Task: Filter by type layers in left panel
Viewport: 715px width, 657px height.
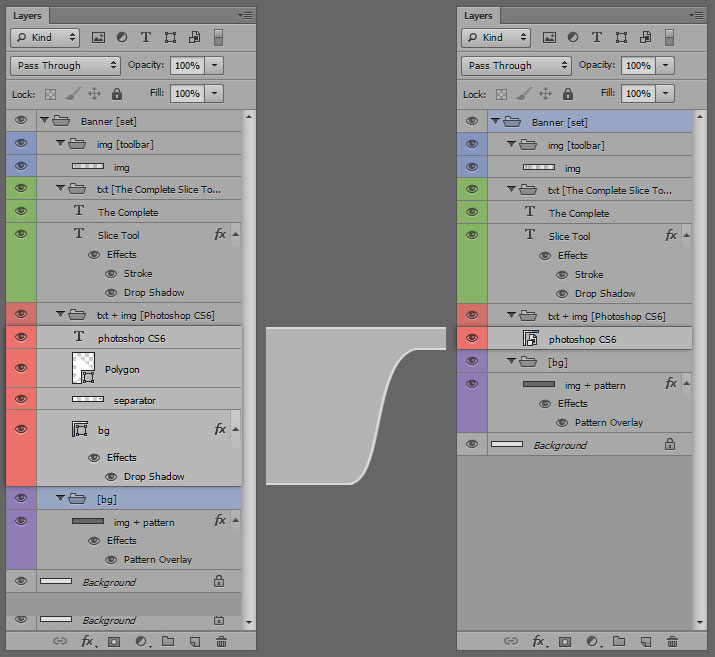Action: [x=145, y=37]
